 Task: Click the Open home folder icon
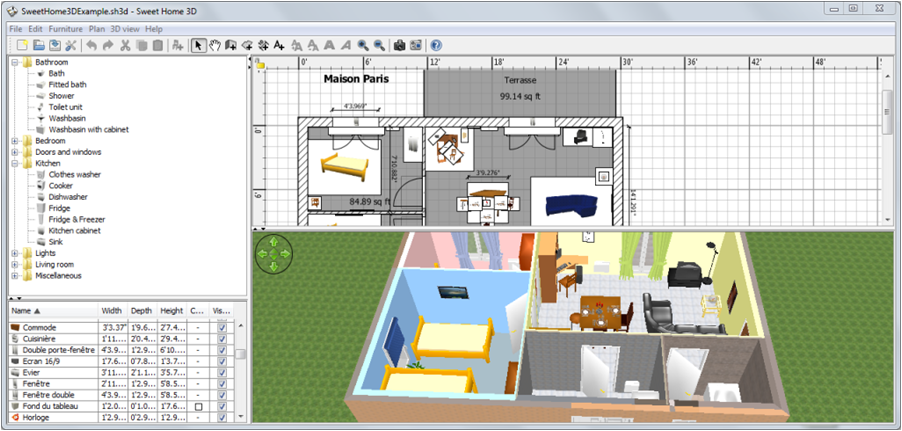39,45
